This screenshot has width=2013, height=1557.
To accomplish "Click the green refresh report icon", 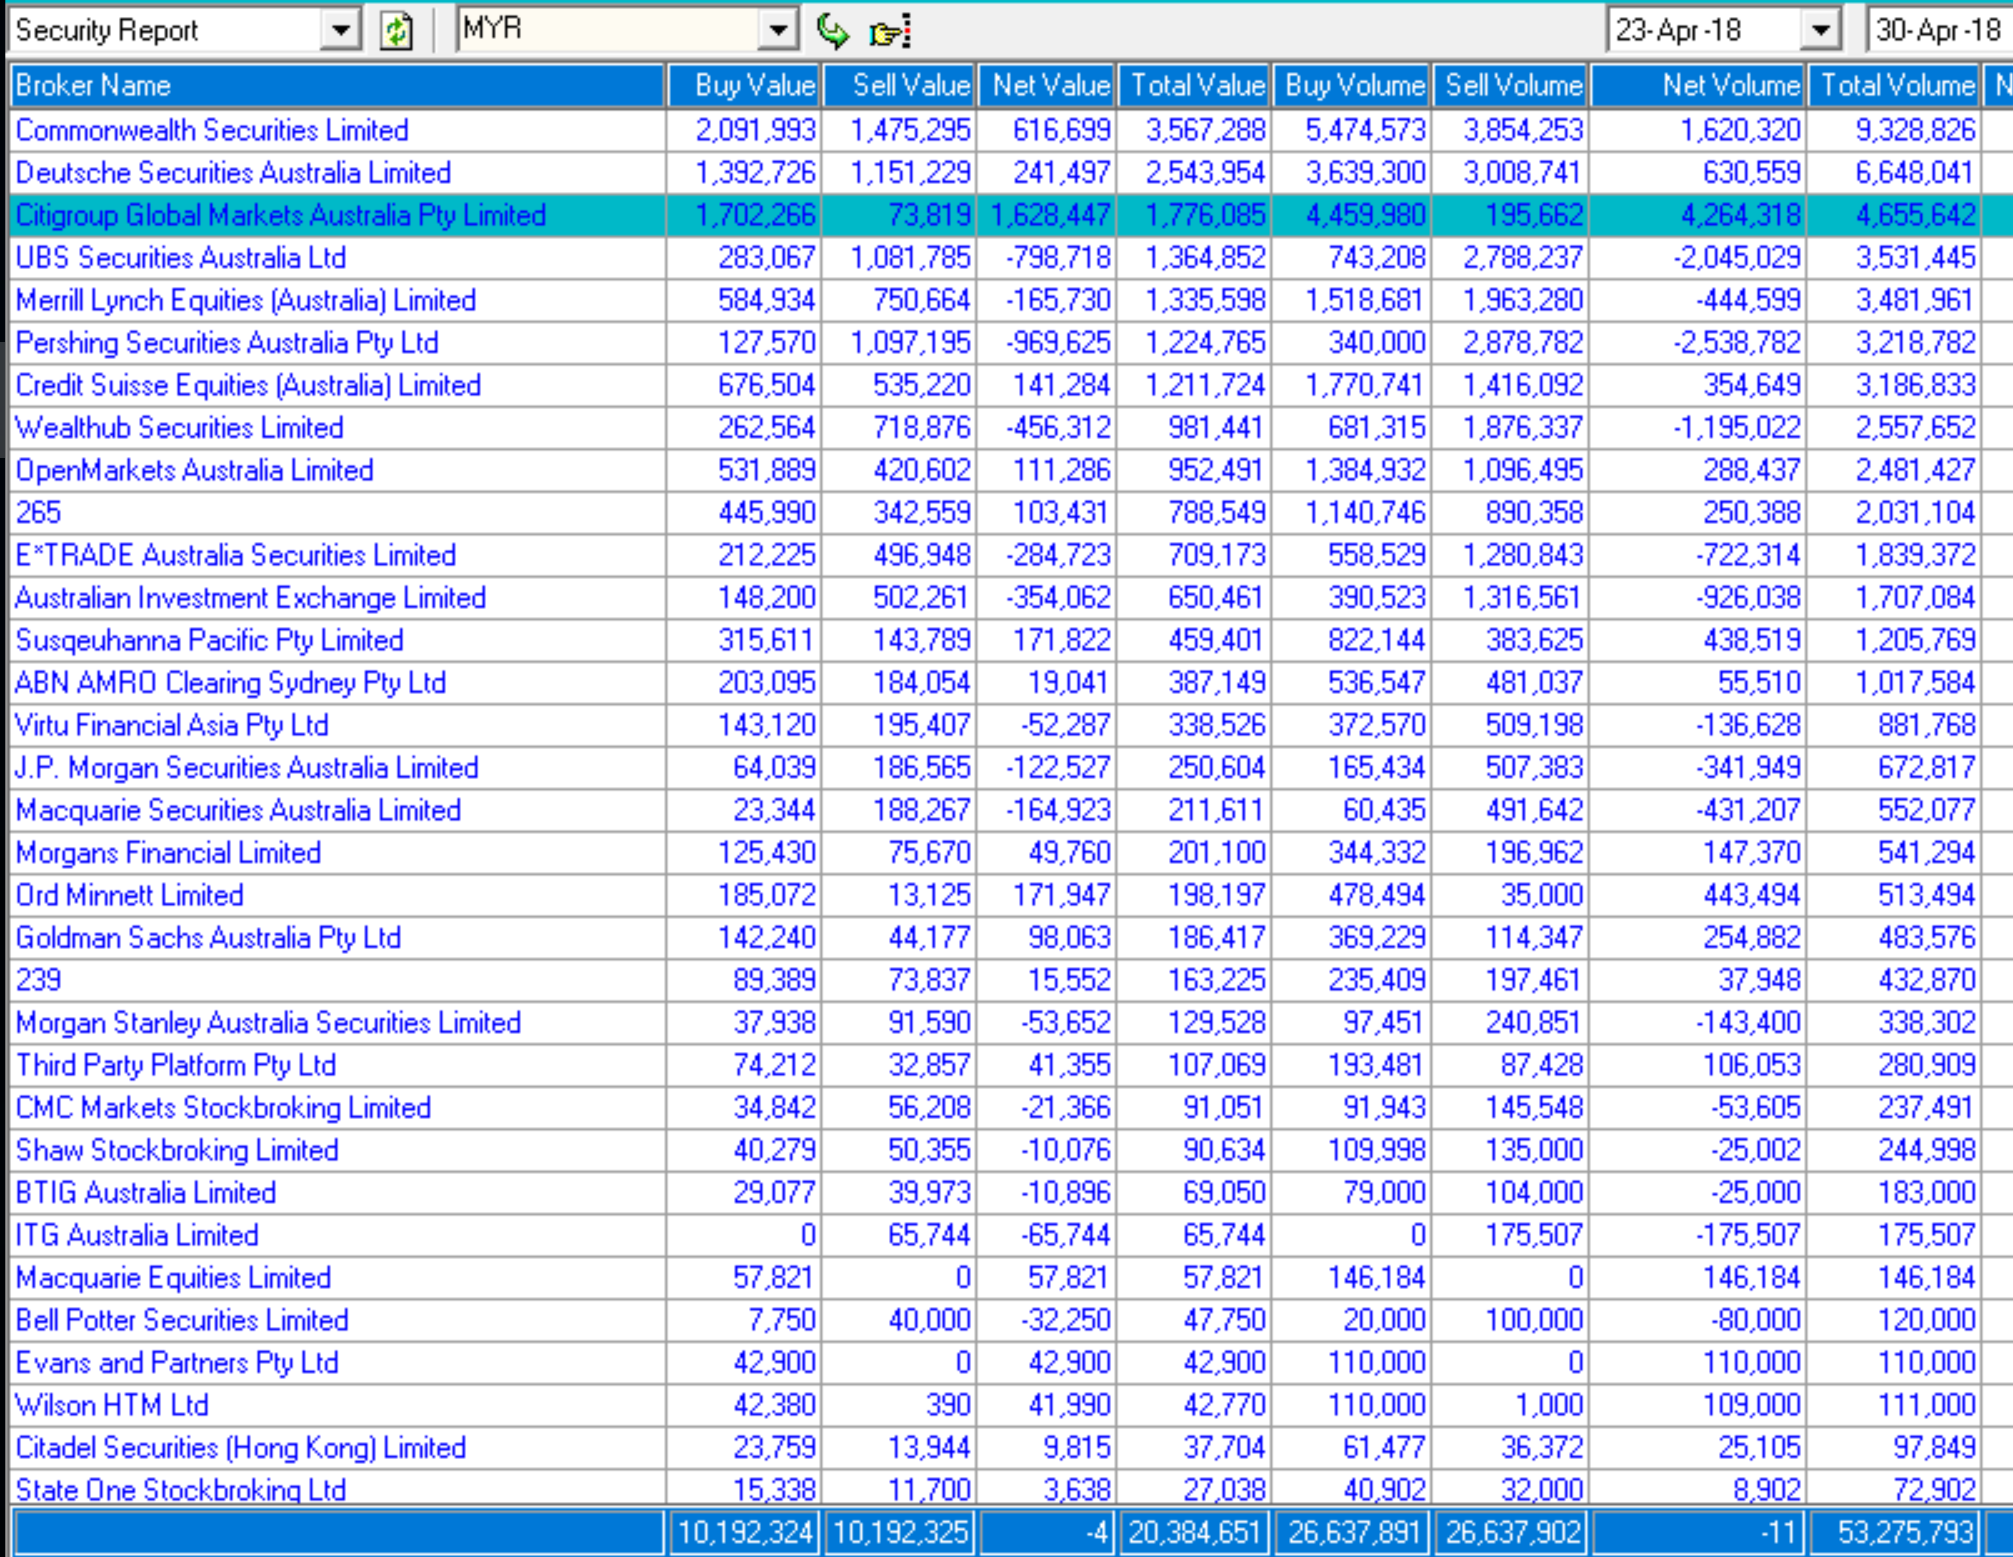I will (x=397, y=31).
